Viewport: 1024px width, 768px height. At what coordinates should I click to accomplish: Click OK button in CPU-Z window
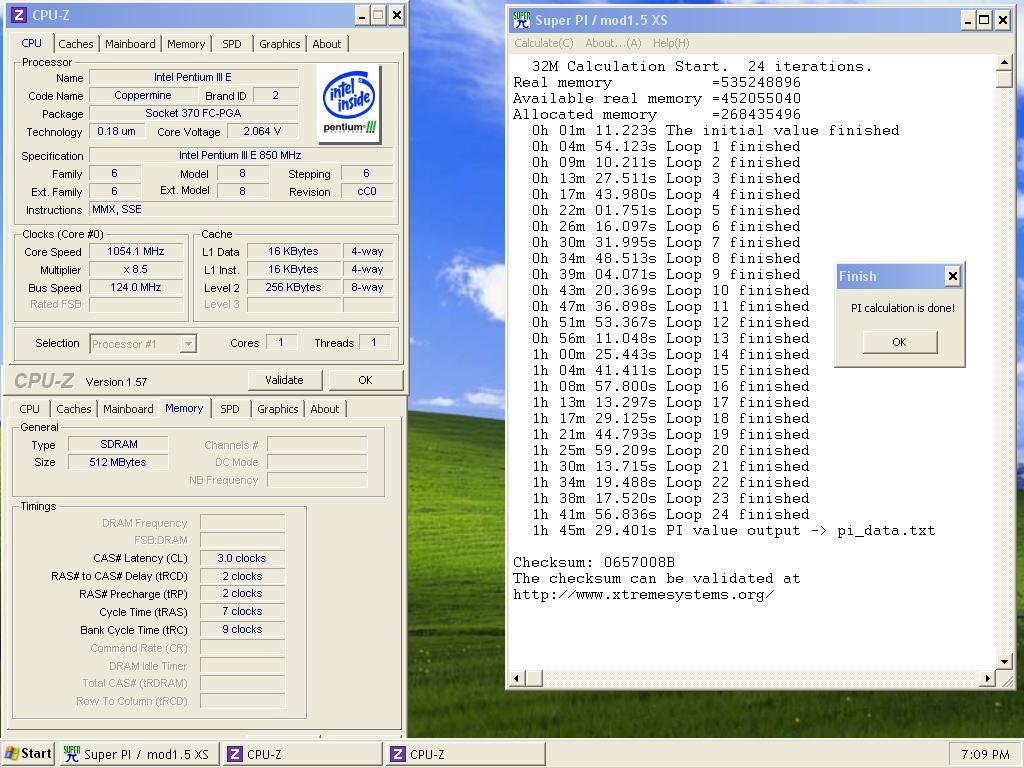(x=365, y=380)
